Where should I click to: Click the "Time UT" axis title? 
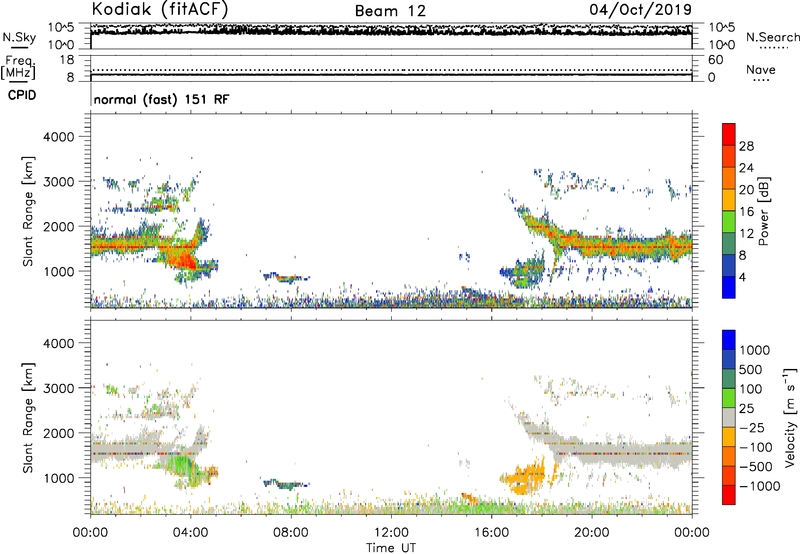[391, 548]
